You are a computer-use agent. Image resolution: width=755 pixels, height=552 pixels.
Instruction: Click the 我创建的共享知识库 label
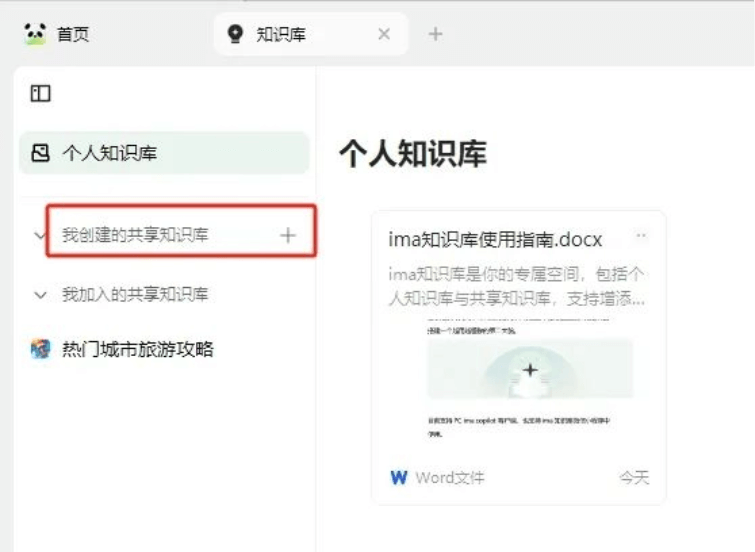coord(135,235)
